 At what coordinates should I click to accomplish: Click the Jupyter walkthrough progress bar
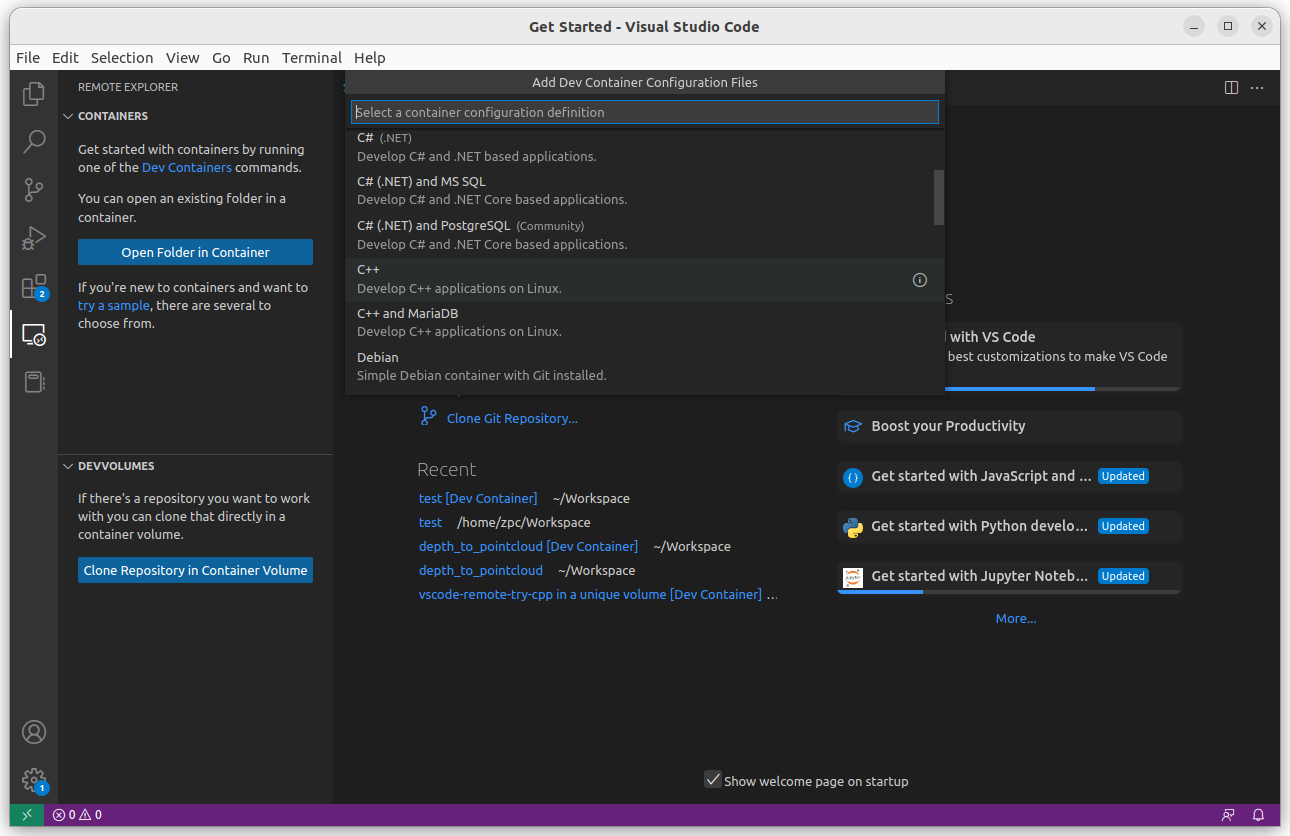[1009, 591]
